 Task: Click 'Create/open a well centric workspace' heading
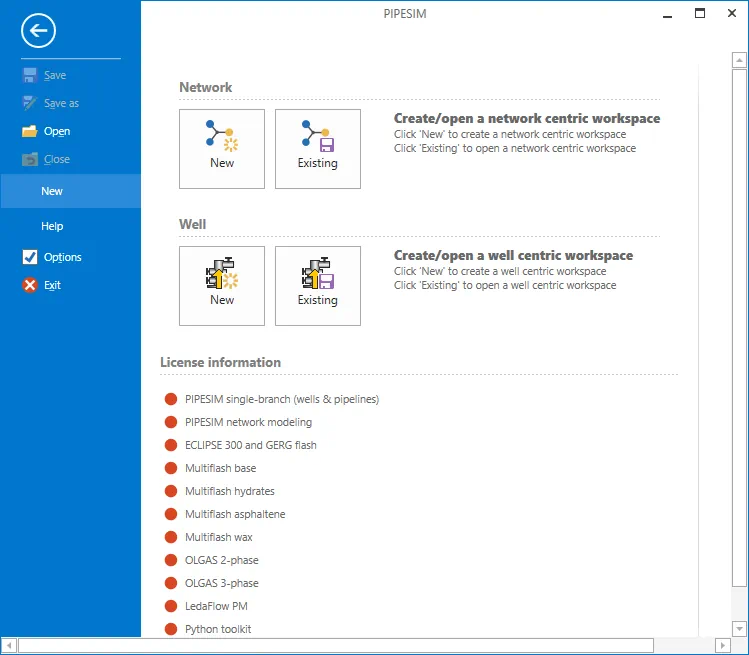click(x=514, y=255)
